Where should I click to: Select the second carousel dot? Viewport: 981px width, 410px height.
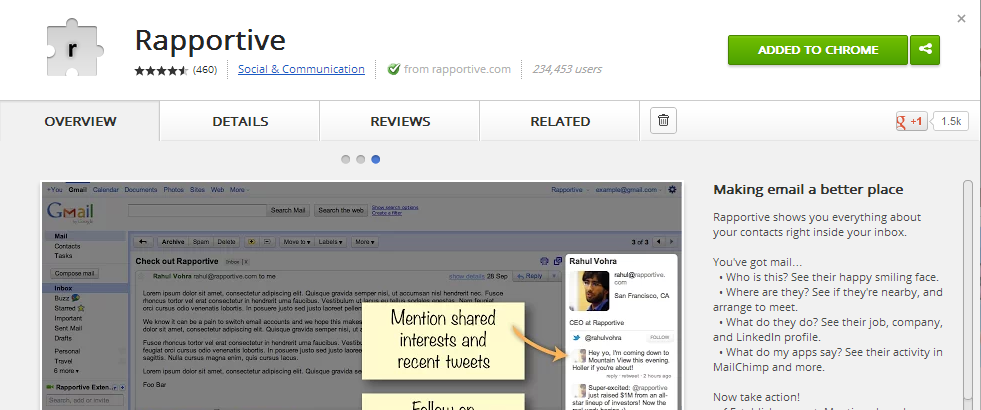coord(360,159)
